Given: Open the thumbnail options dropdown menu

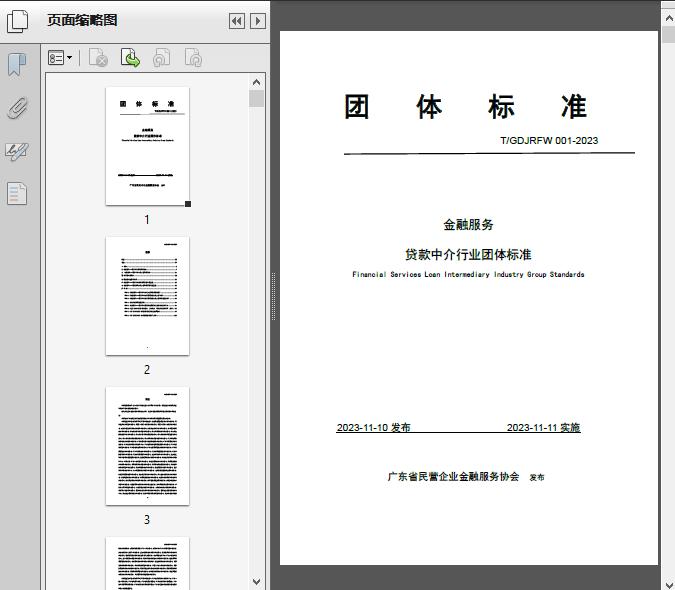Looking at the screenshot, I should coord(60,58).
